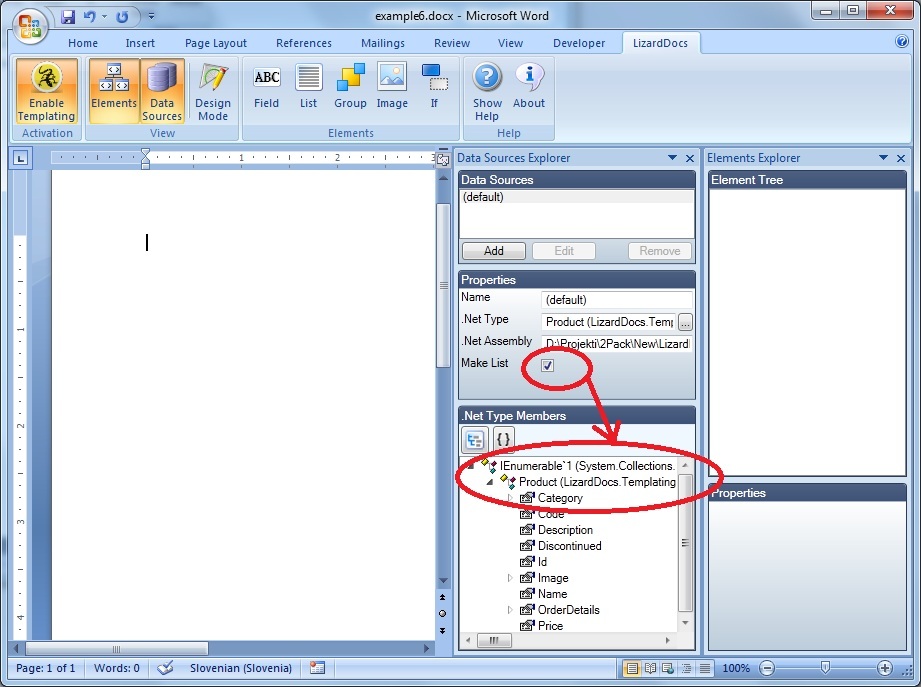Open the Office button menu
This screenshot has height=687, width=921.
click(x=29, y=26)
